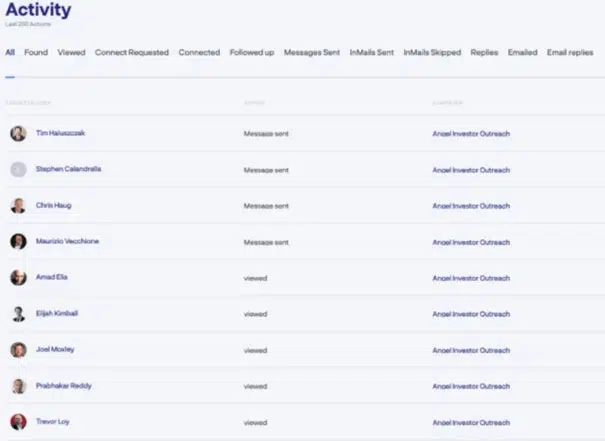605x441 pixels.
Task: Click Chris Haug's profile photo
Action: point(18,205)
